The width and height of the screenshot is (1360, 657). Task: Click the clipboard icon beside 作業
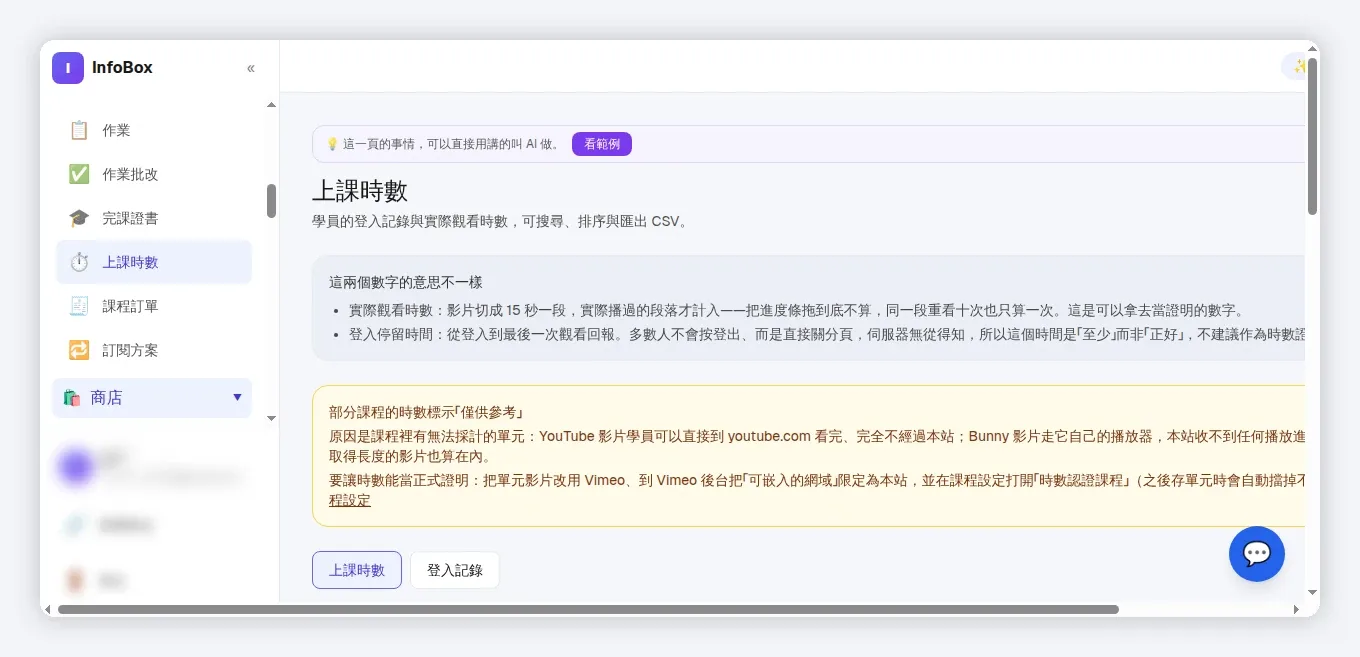[79, 130]
